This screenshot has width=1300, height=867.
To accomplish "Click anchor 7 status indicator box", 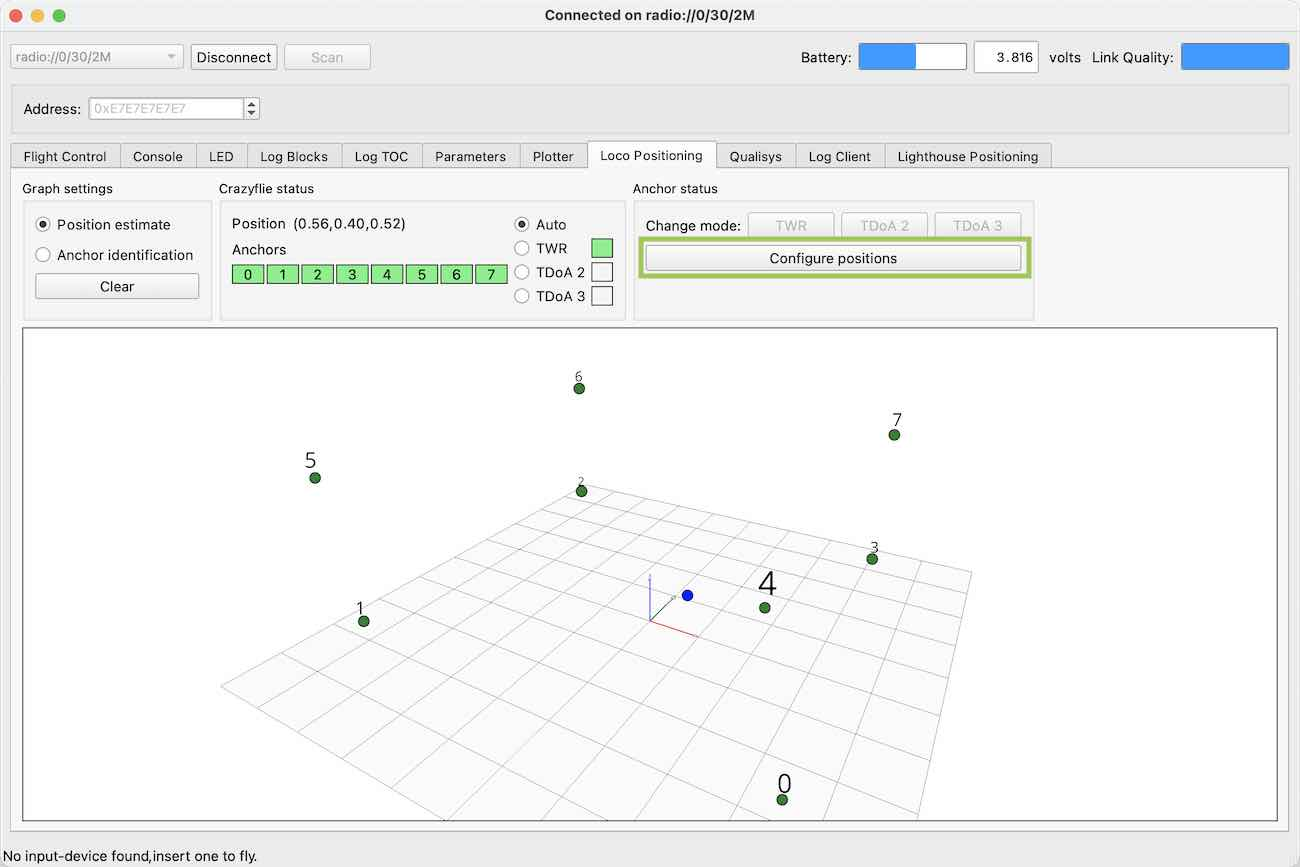I will pyautogui.click(x=491, y=274).
